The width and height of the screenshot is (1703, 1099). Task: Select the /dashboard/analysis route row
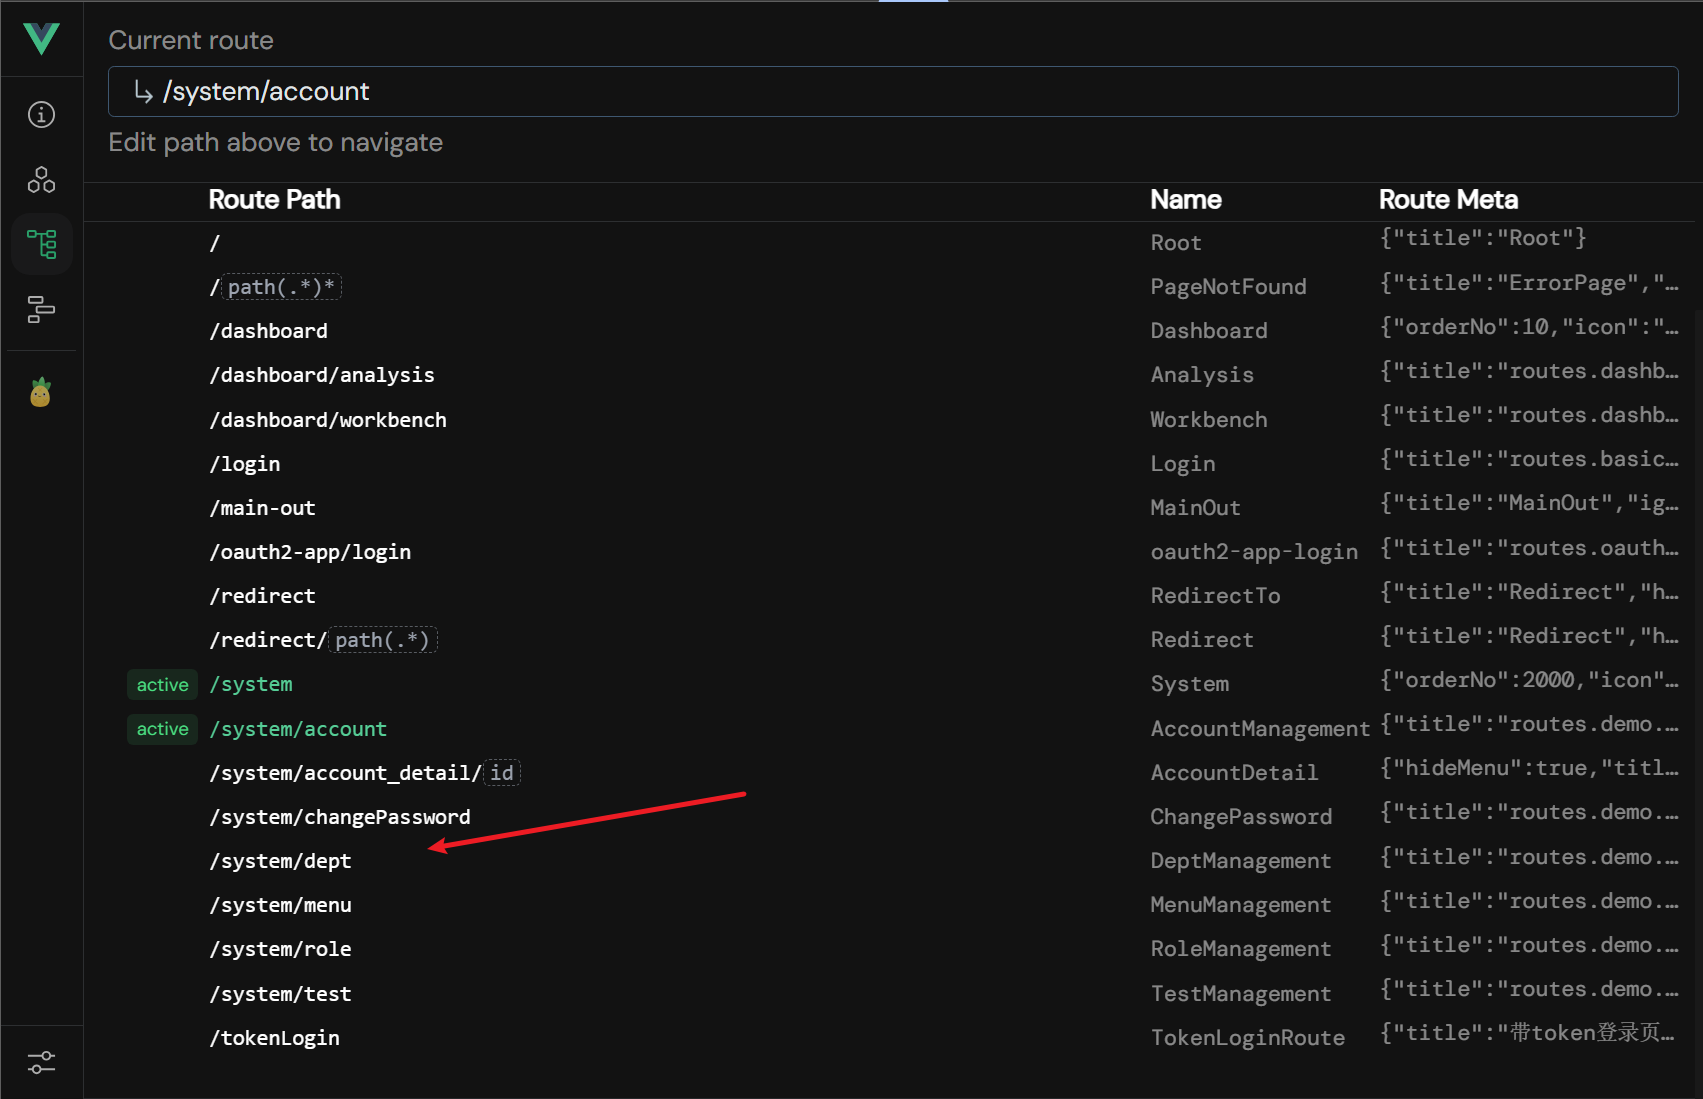[x=321, y=375]
